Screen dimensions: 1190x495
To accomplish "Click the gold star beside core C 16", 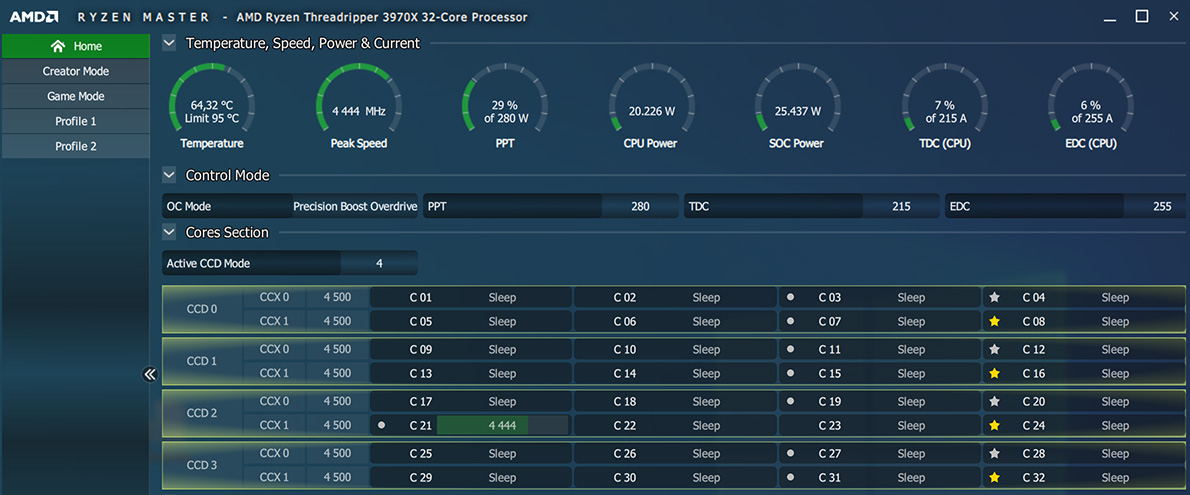I will pos(994,374).
